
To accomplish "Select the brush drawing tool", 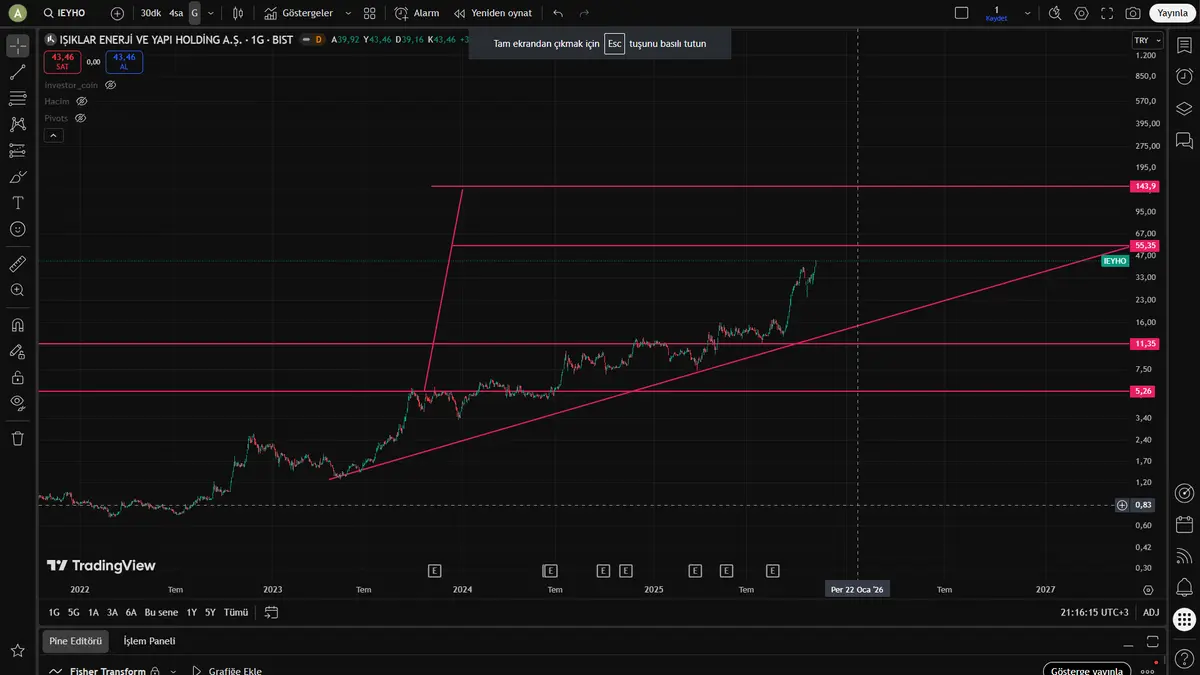I will (17, 176).
